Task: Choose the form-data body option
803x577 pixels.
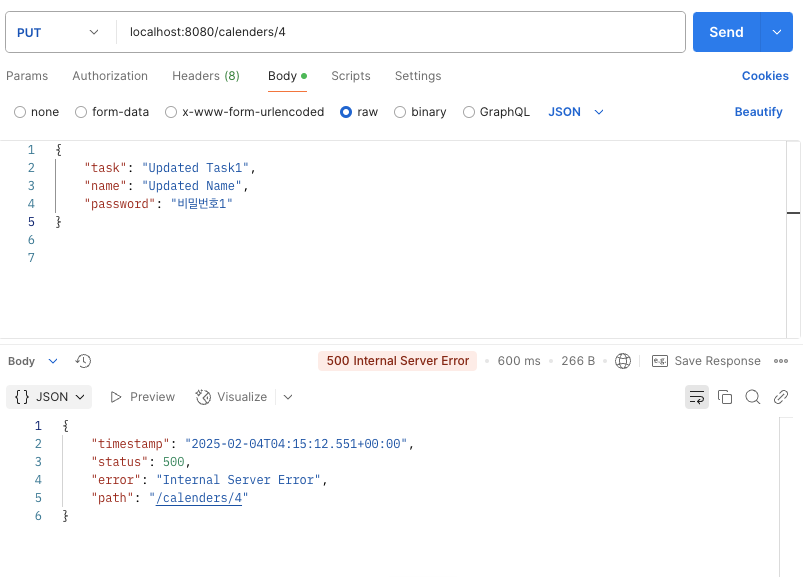Action: point(112,112)
